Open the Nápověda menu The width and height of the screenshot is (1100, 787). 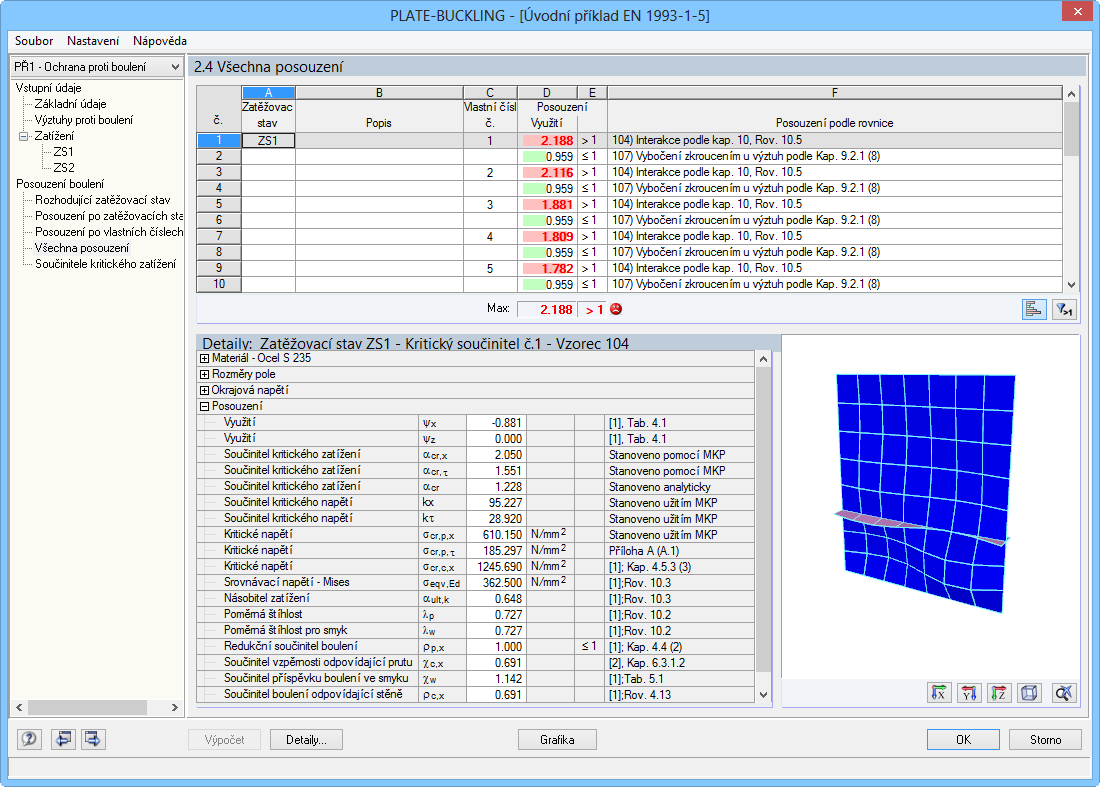point(160,41)
